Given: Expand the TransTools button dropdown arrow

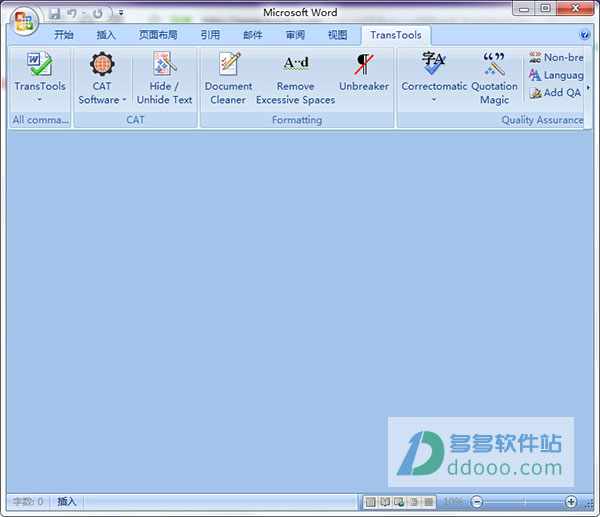Looking at the screenshot, I should coord(39,99).
